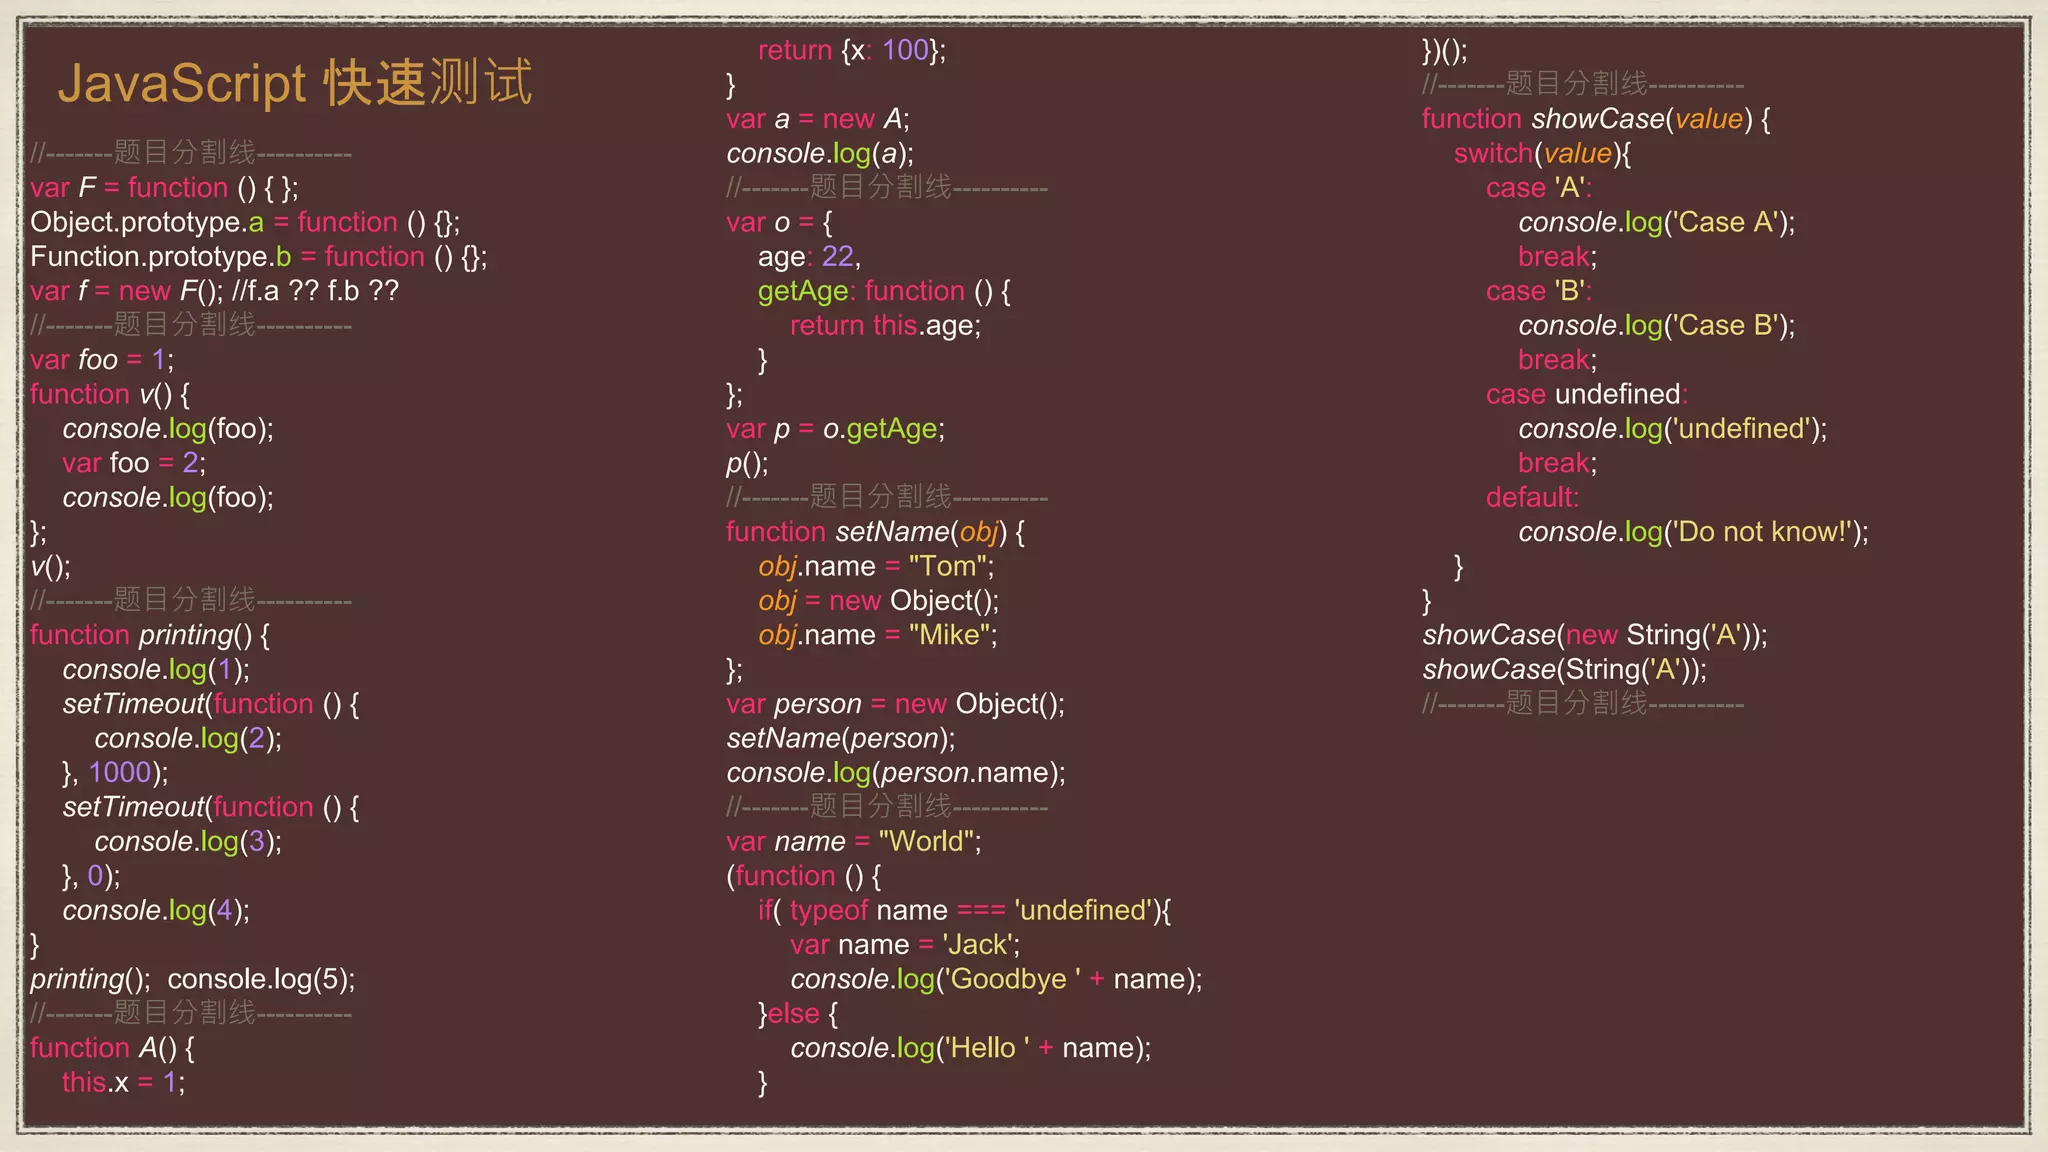The width and height of the screenshot is (2048, 1152).
Task: Click the timeout value '}, 0);'
Action: (x=91, y=876)
